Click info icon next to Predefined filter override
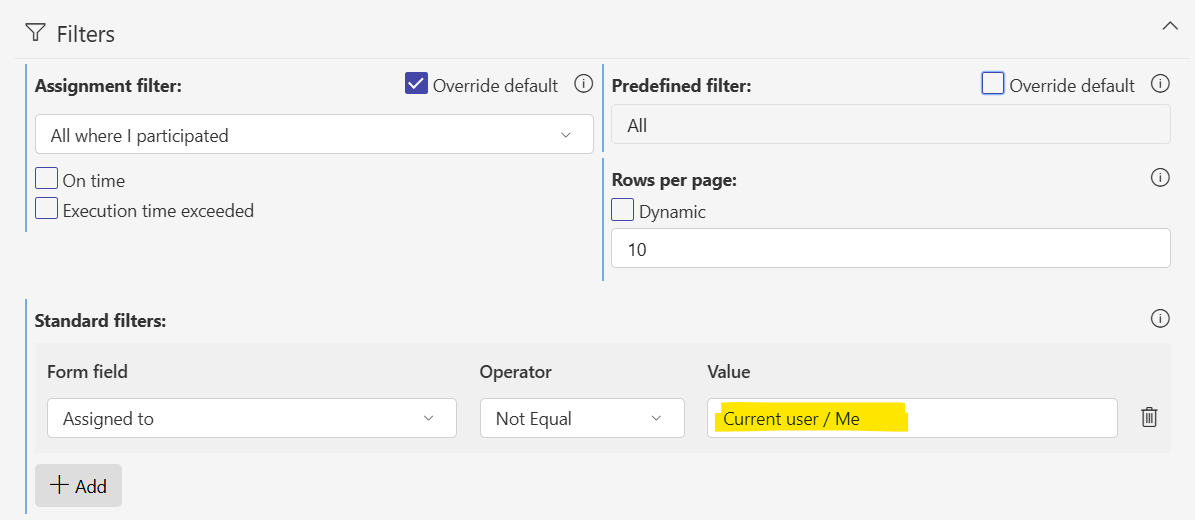Viewport: 1195px width, 520px height. click(x=1160, y=84)
